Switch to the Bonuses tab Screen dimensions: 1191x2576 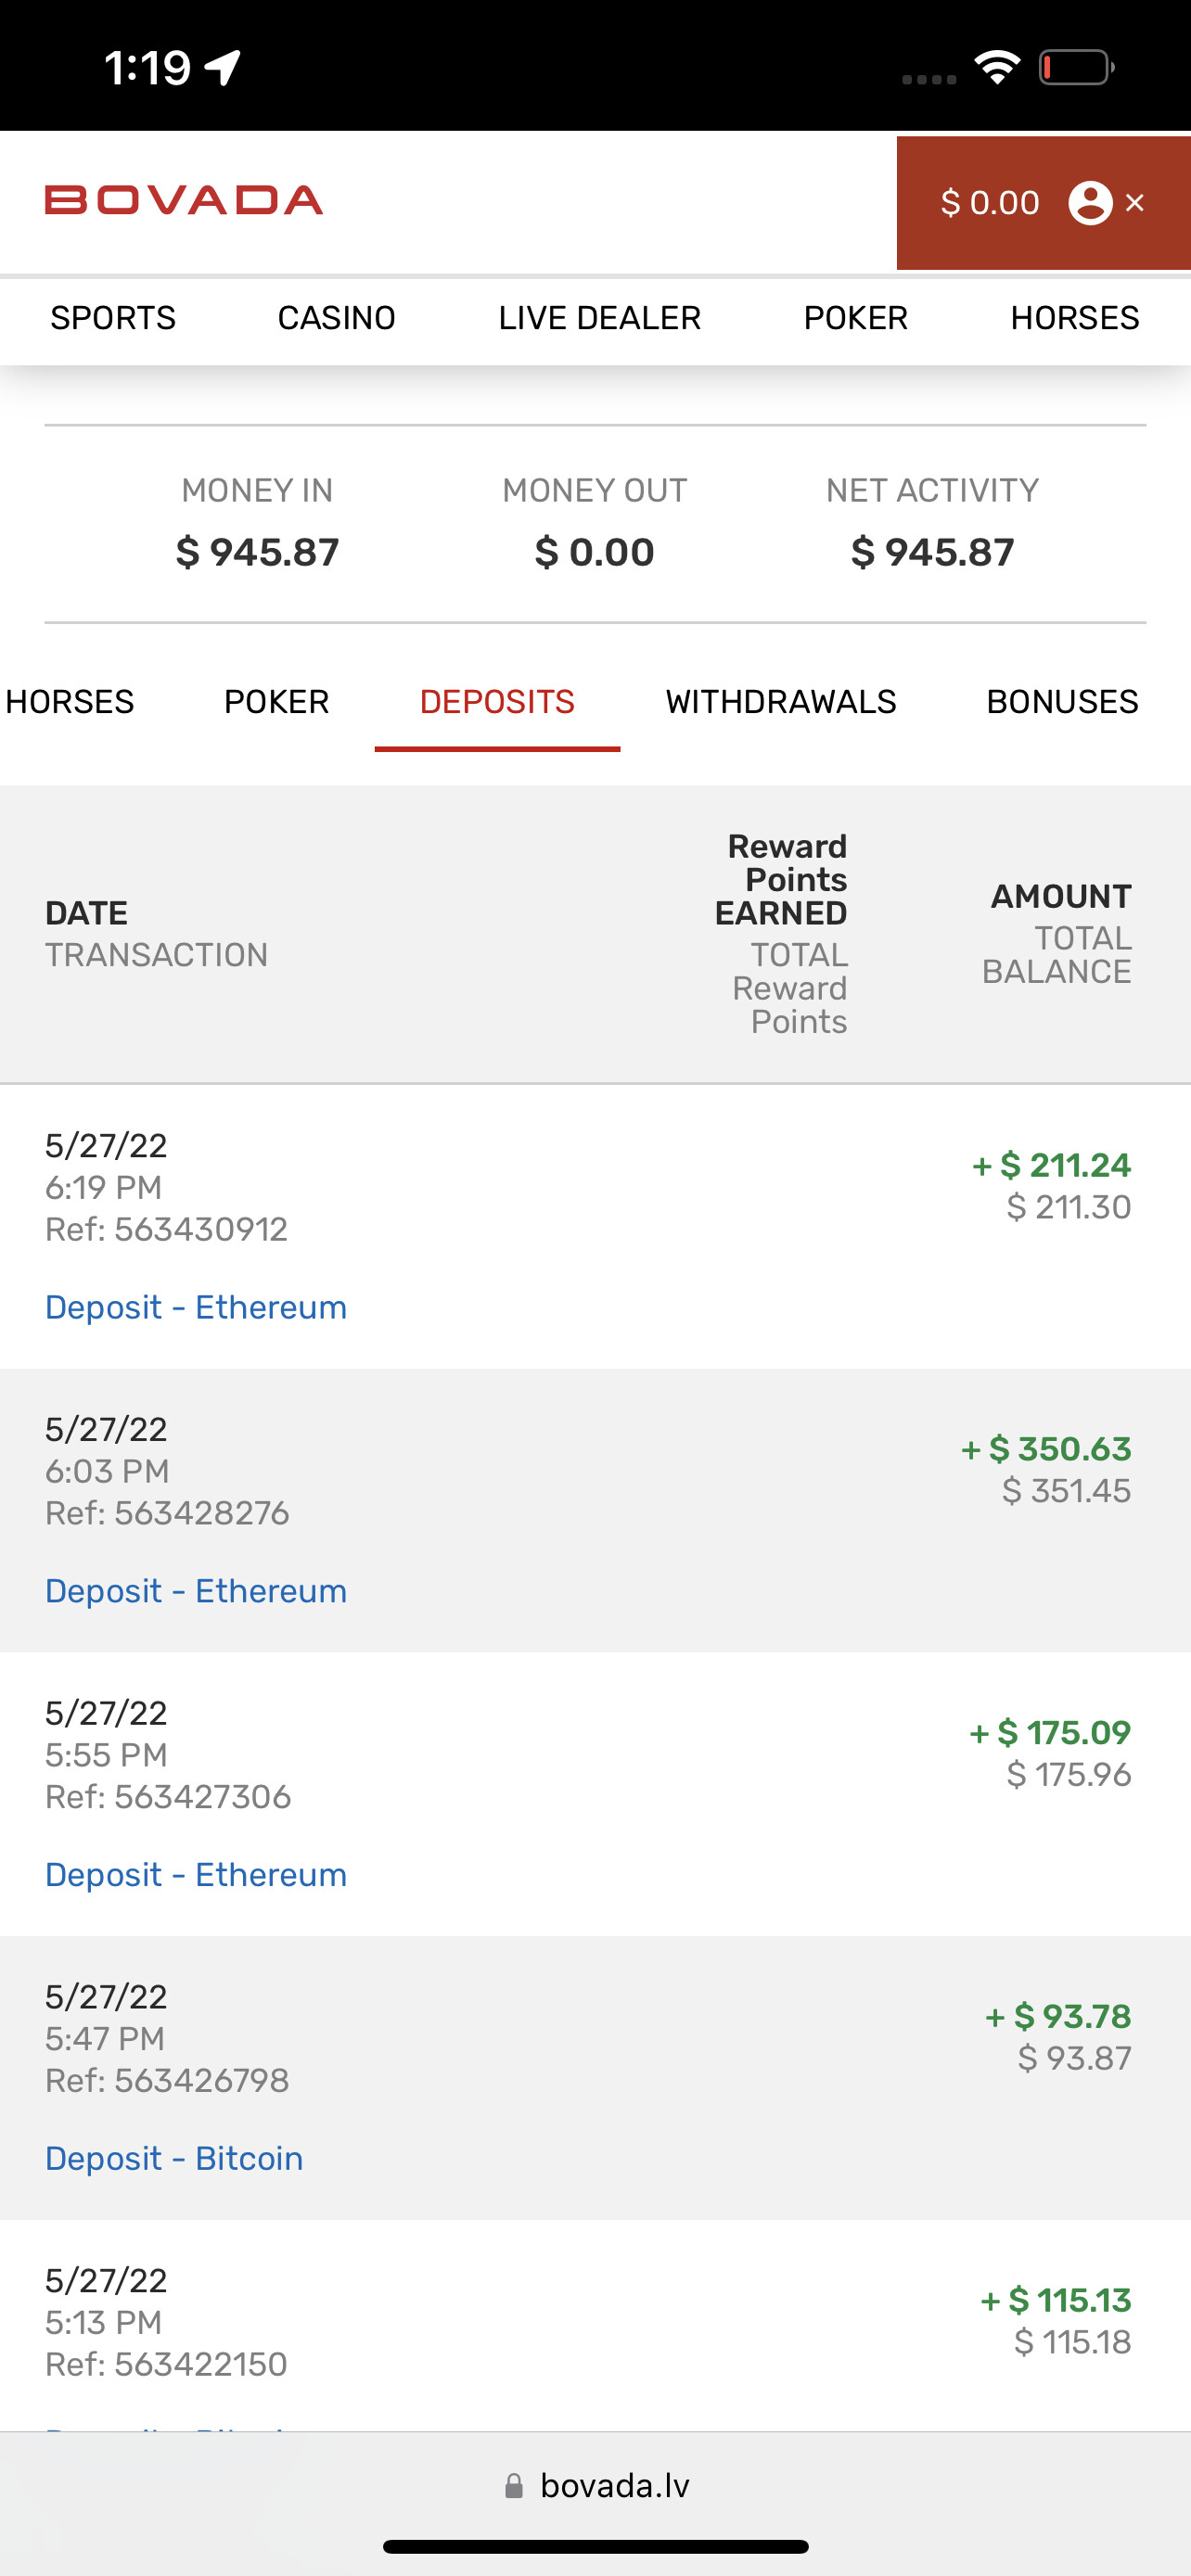(1062, 702)
